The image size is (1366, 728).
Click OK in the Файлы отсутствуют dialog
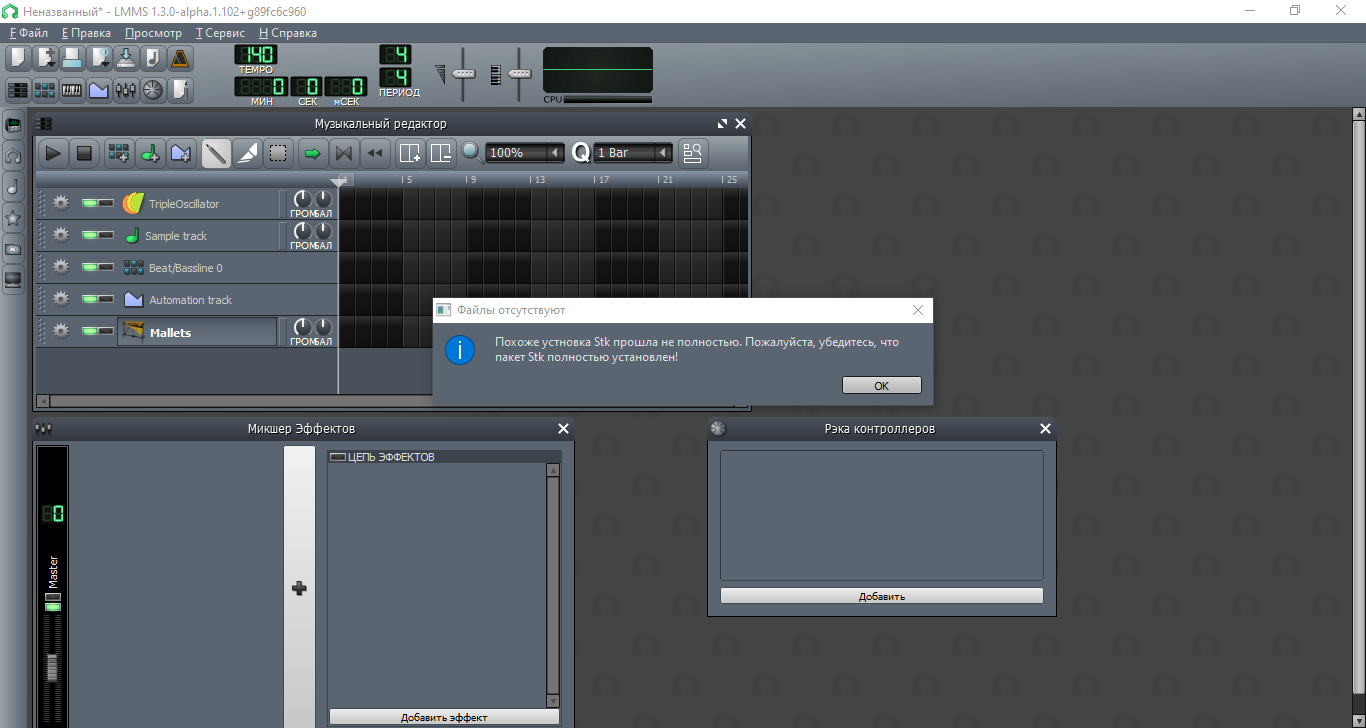click(x=881, y=385)
